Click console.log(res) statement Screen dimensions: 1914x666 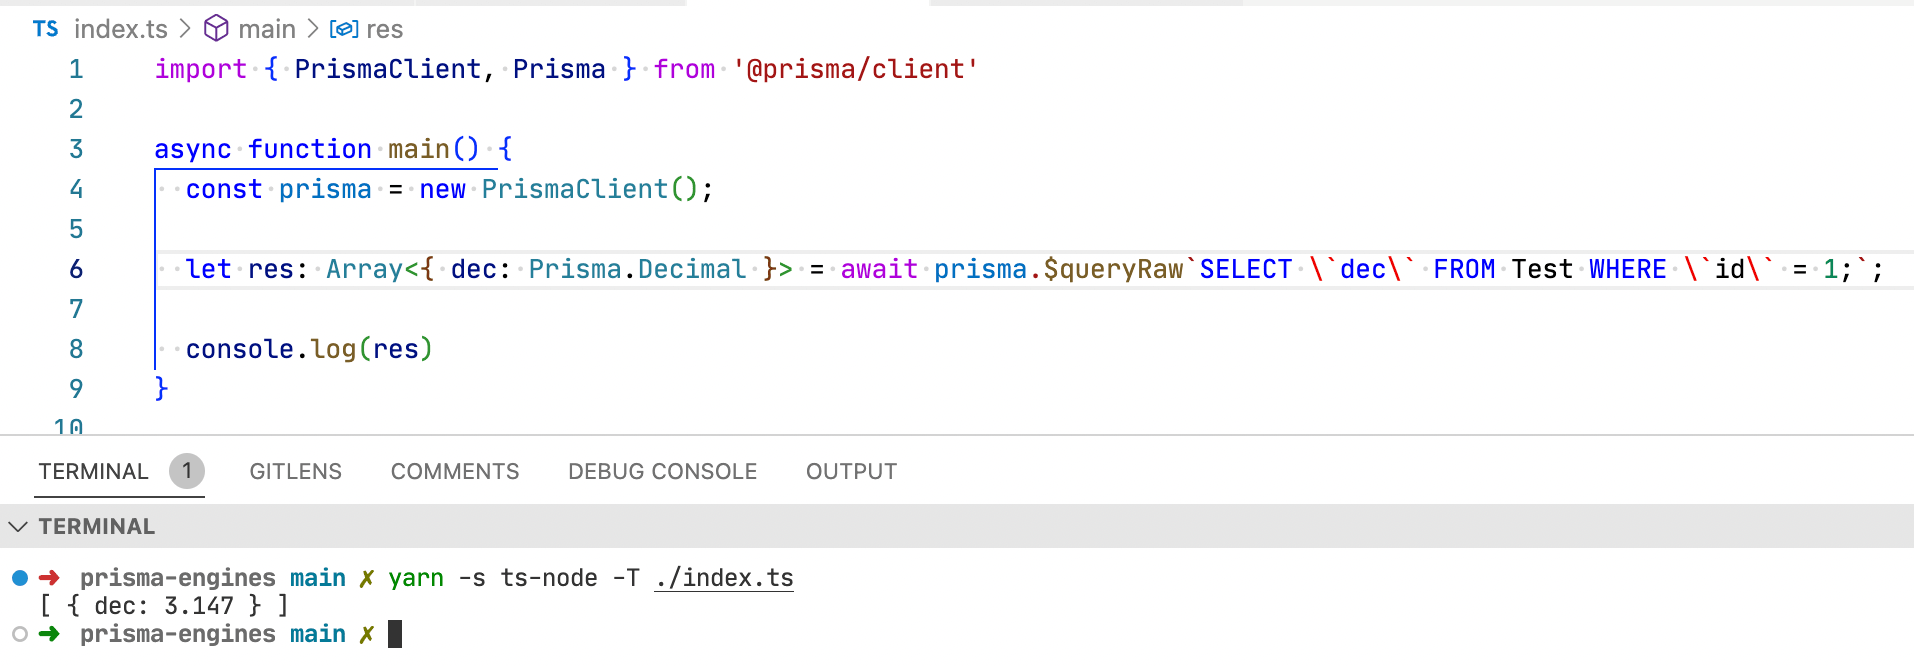[309, 349]
